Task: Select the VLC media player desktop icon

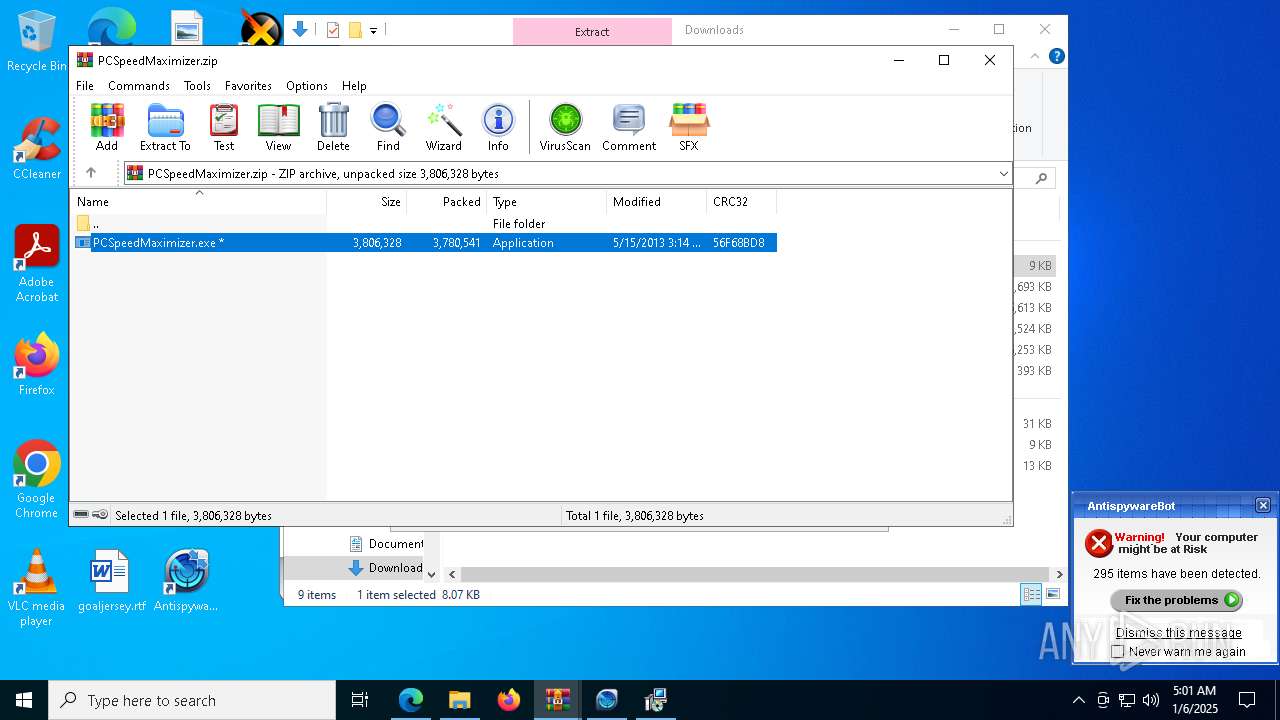Action: 36,588
